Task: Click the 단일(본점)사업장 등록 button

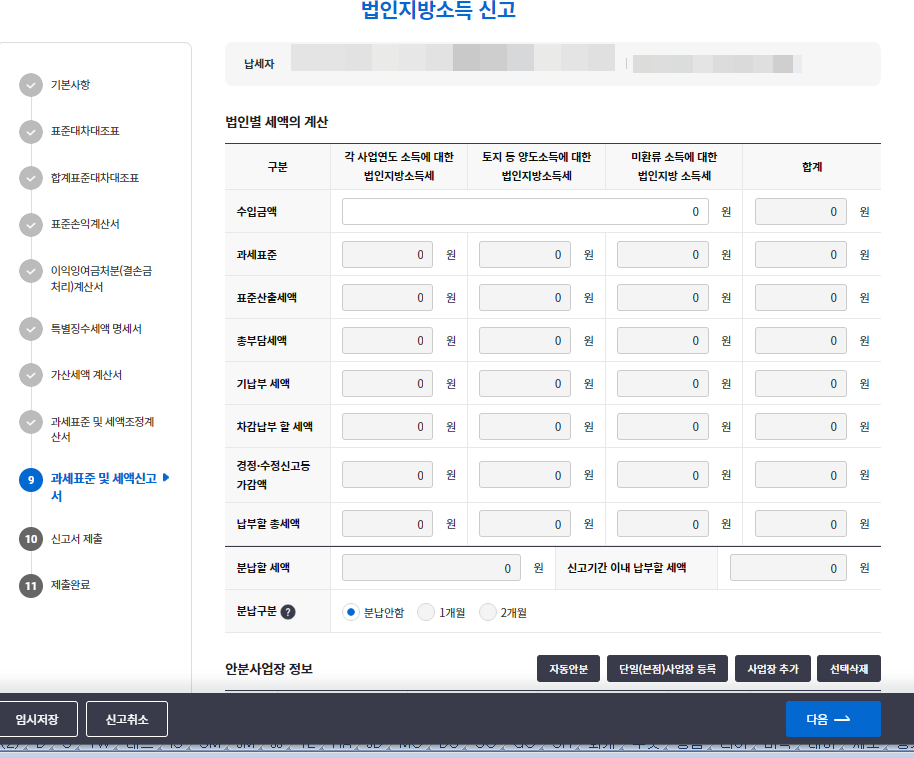Action: pyautogui.click(x=667, y=668)
